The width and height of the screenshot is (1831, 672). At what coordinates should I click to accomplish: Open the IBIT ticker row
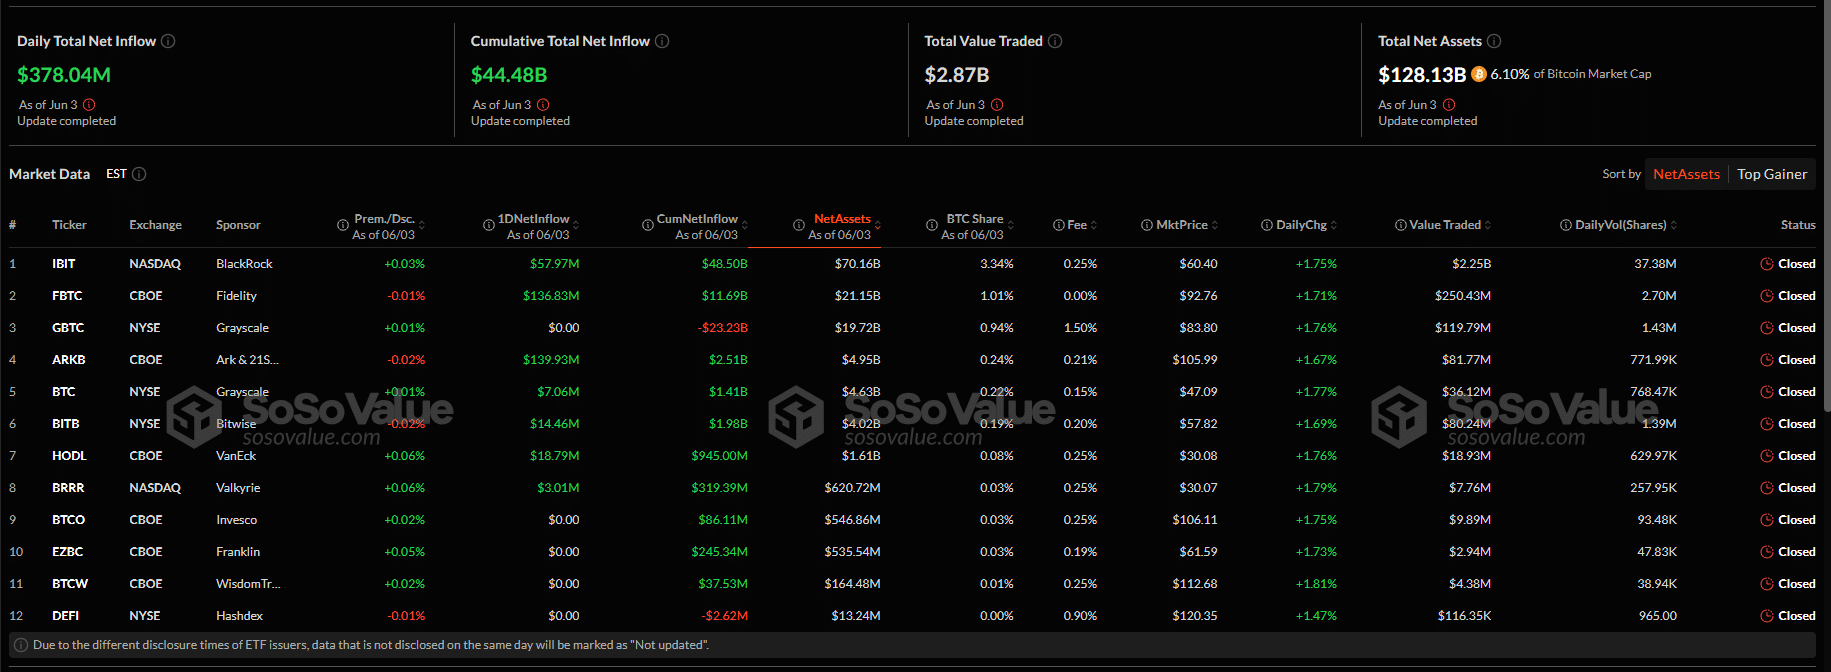[x=64, y=264]
